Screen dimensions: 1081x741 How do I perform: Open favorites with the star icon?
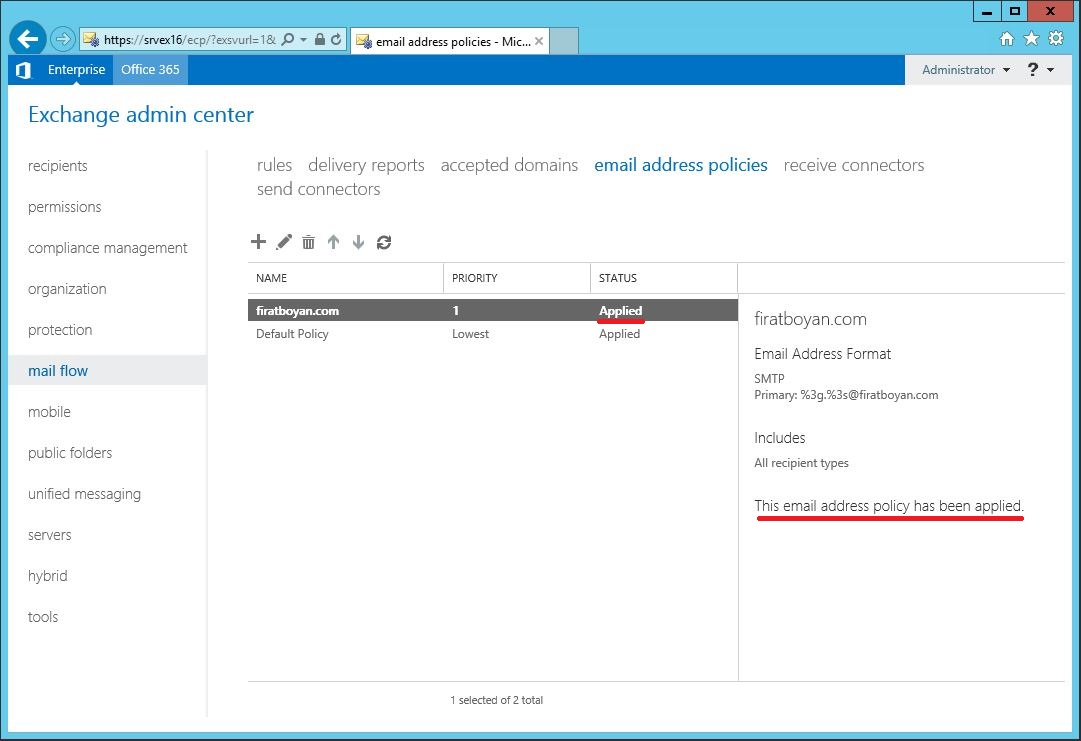pyautogui.click(x=1031, y=39)
